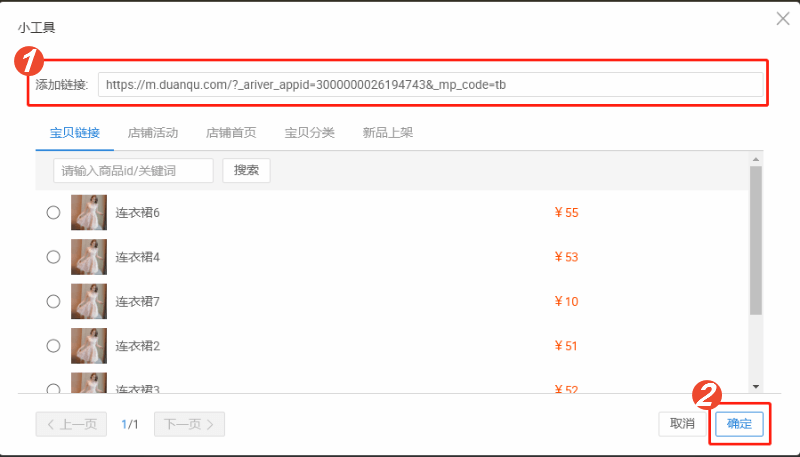800x457 pixels.
Task: Switch to the 宝贝分类 tab
Action: pyautogui.click(x=309, y=133)
